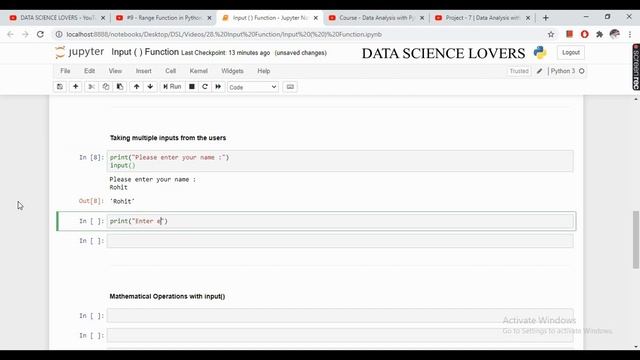
Task: Open the Kernel menu
Action: [x=199, y=71]
